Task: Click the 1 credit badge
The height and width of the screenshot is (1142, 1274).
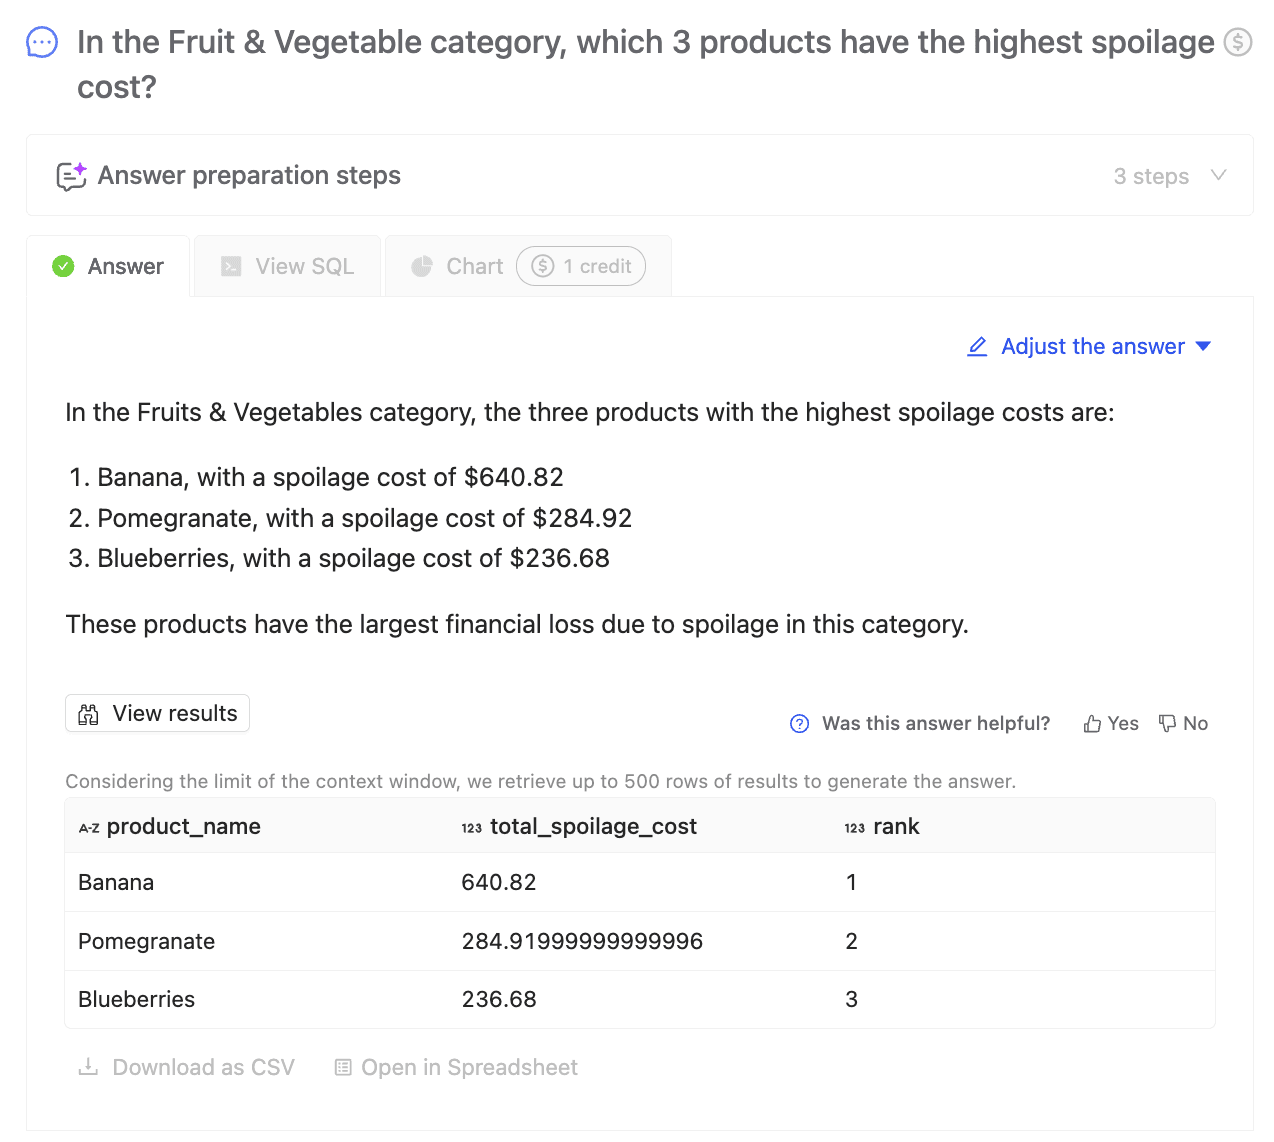Action: 581,267
